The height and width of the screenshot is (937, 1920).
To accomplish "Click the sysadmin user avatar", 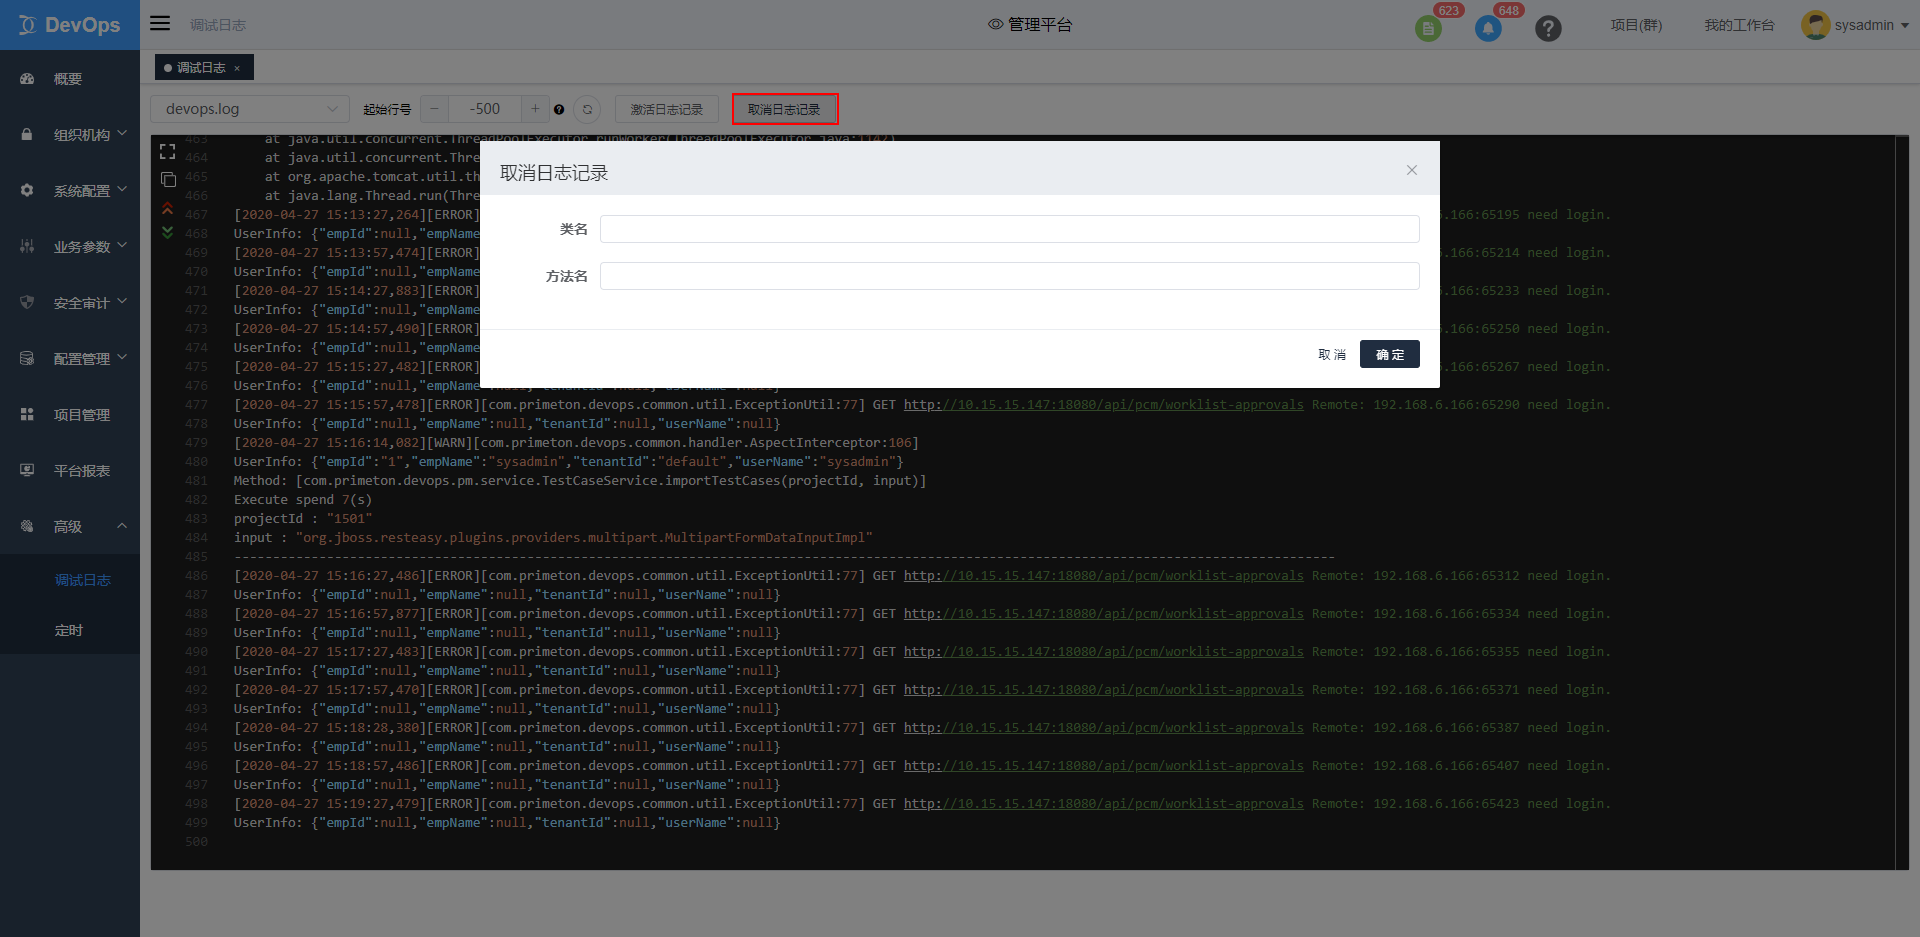I will click(x=1815, y=25).
